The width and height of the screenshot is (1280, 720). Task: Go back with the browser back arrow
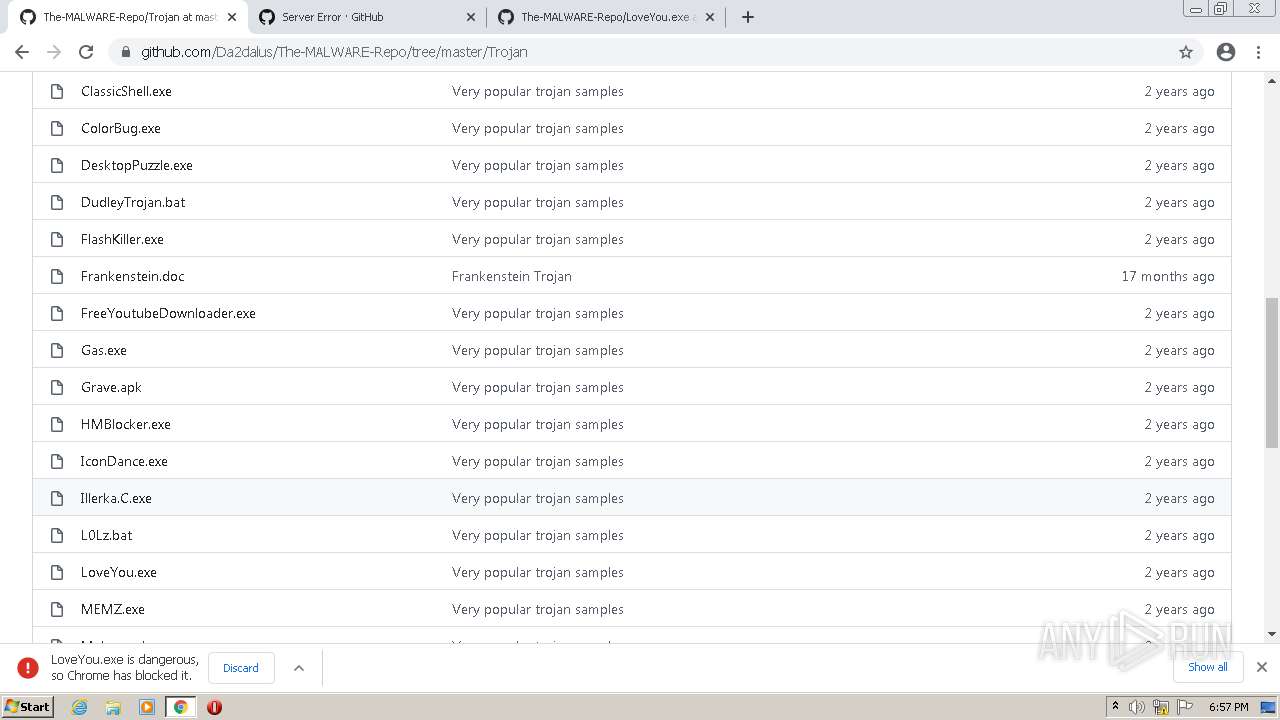[22, 52]
